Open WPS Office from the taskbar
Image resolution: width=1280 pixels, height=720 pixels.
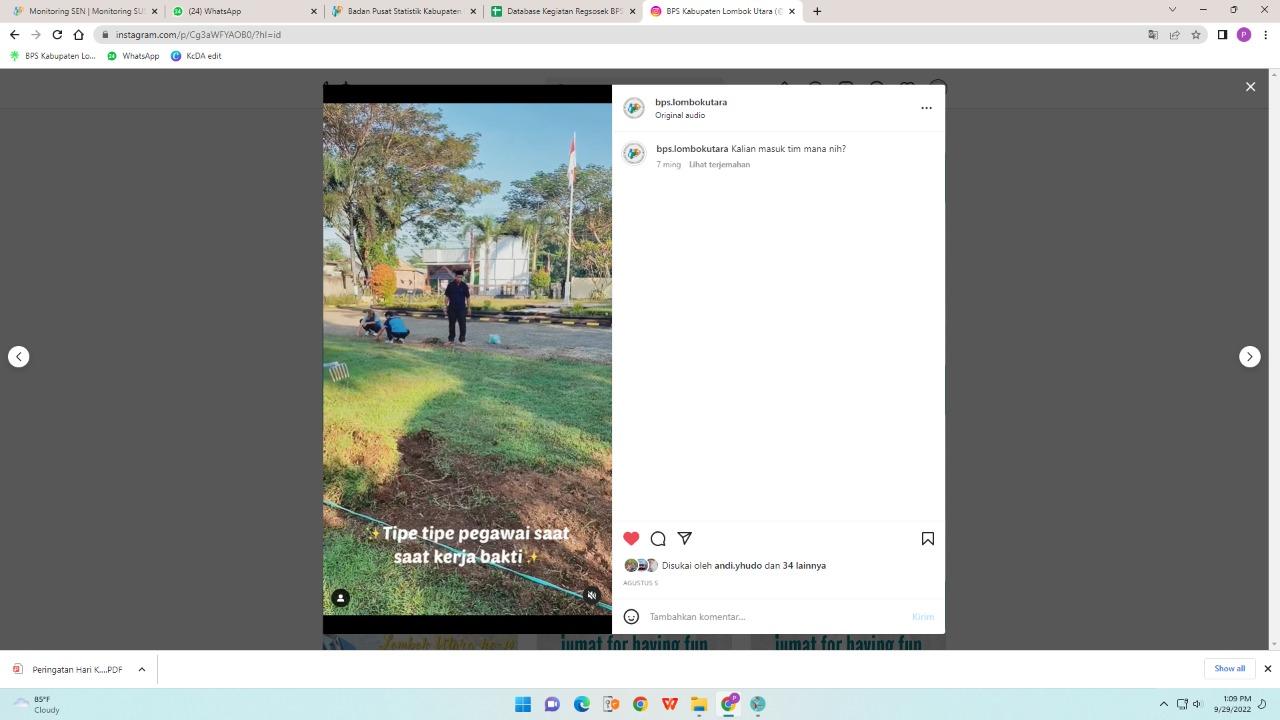pos(670,704)
